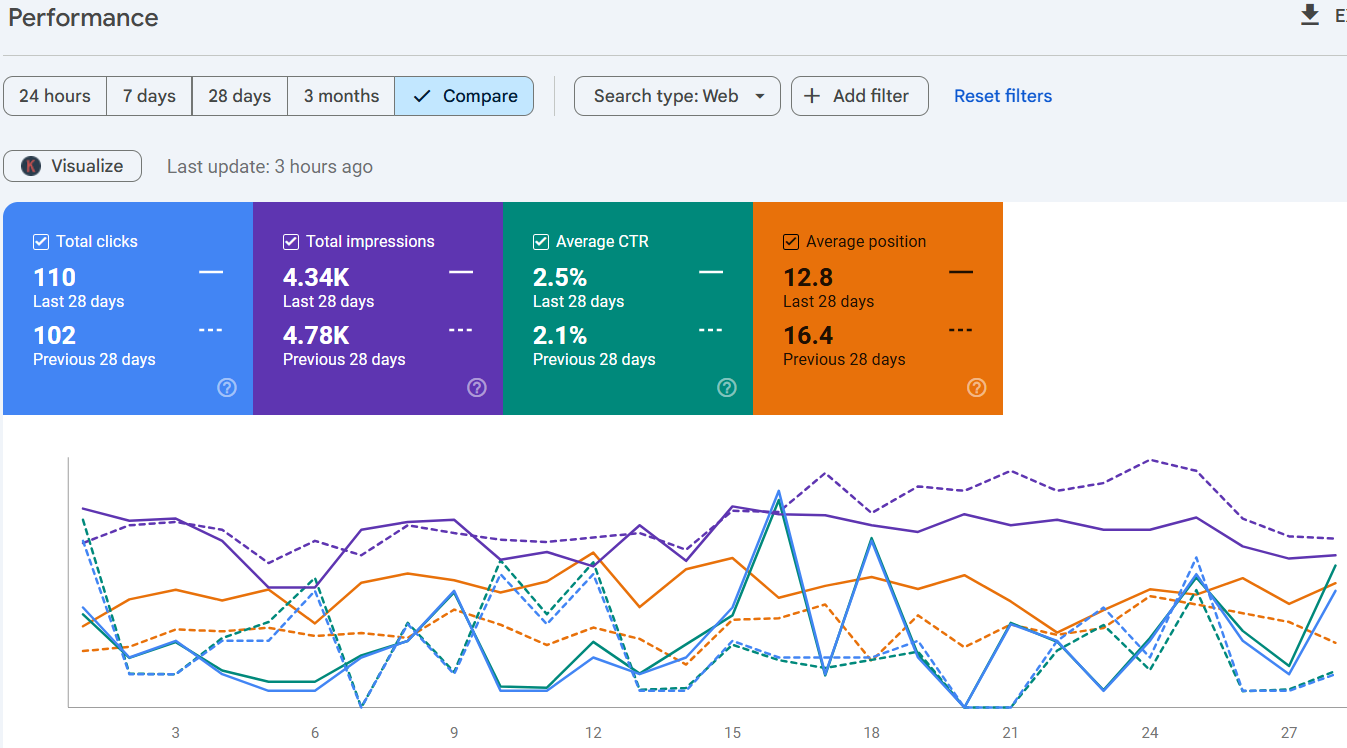The width and height of the screenshot is (1347, 748).
Task: Click the day 15 marker on chart axis
Action: (x=733, y=733)
